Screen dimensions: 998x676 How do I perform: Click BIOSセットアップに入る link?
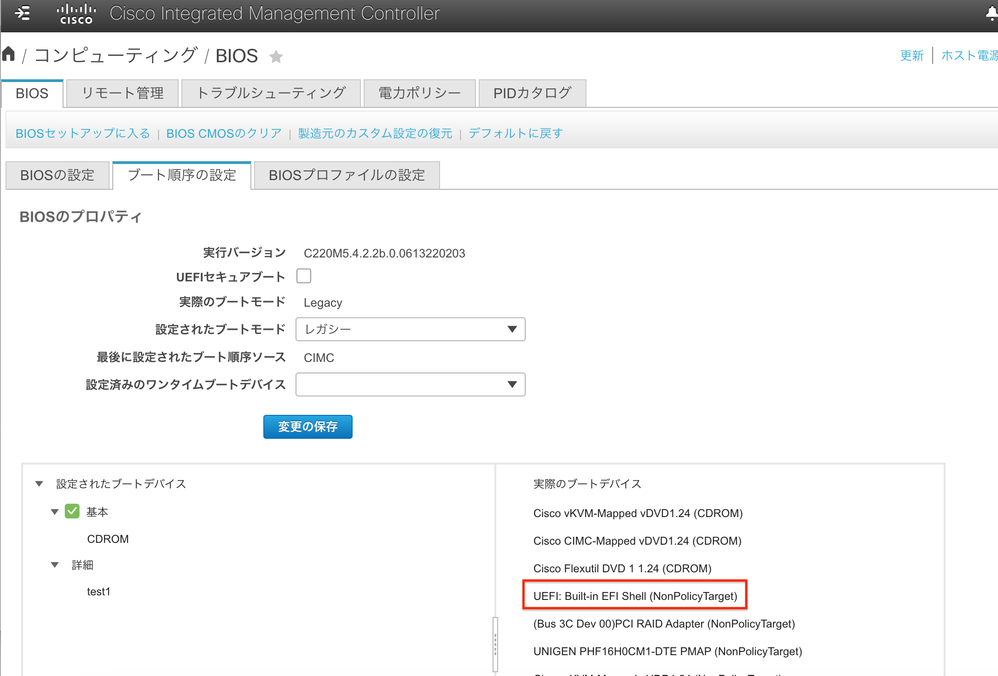(83, 134)
